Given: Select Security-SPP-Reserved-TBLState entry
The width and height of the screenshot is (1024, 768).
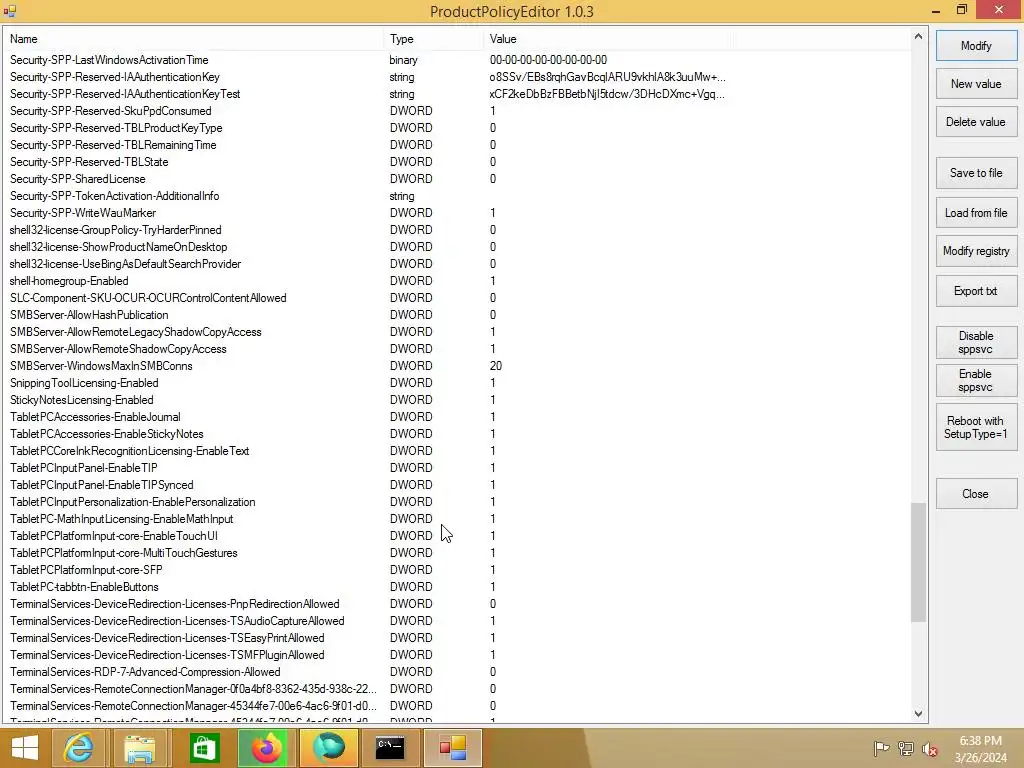Looking at the screenshot, I should (x=457, y=162).
